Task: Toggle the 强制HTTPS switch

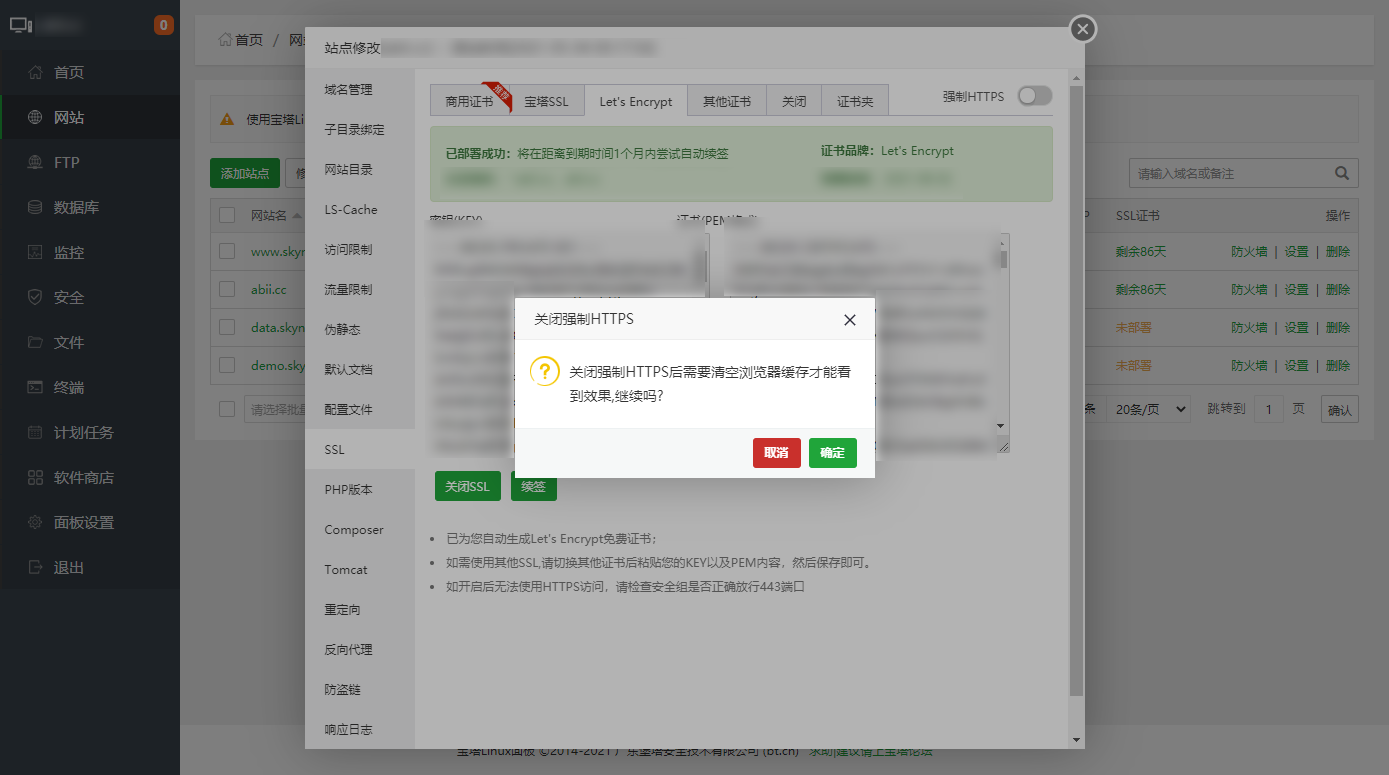Action: click(x=1035, y=96)
